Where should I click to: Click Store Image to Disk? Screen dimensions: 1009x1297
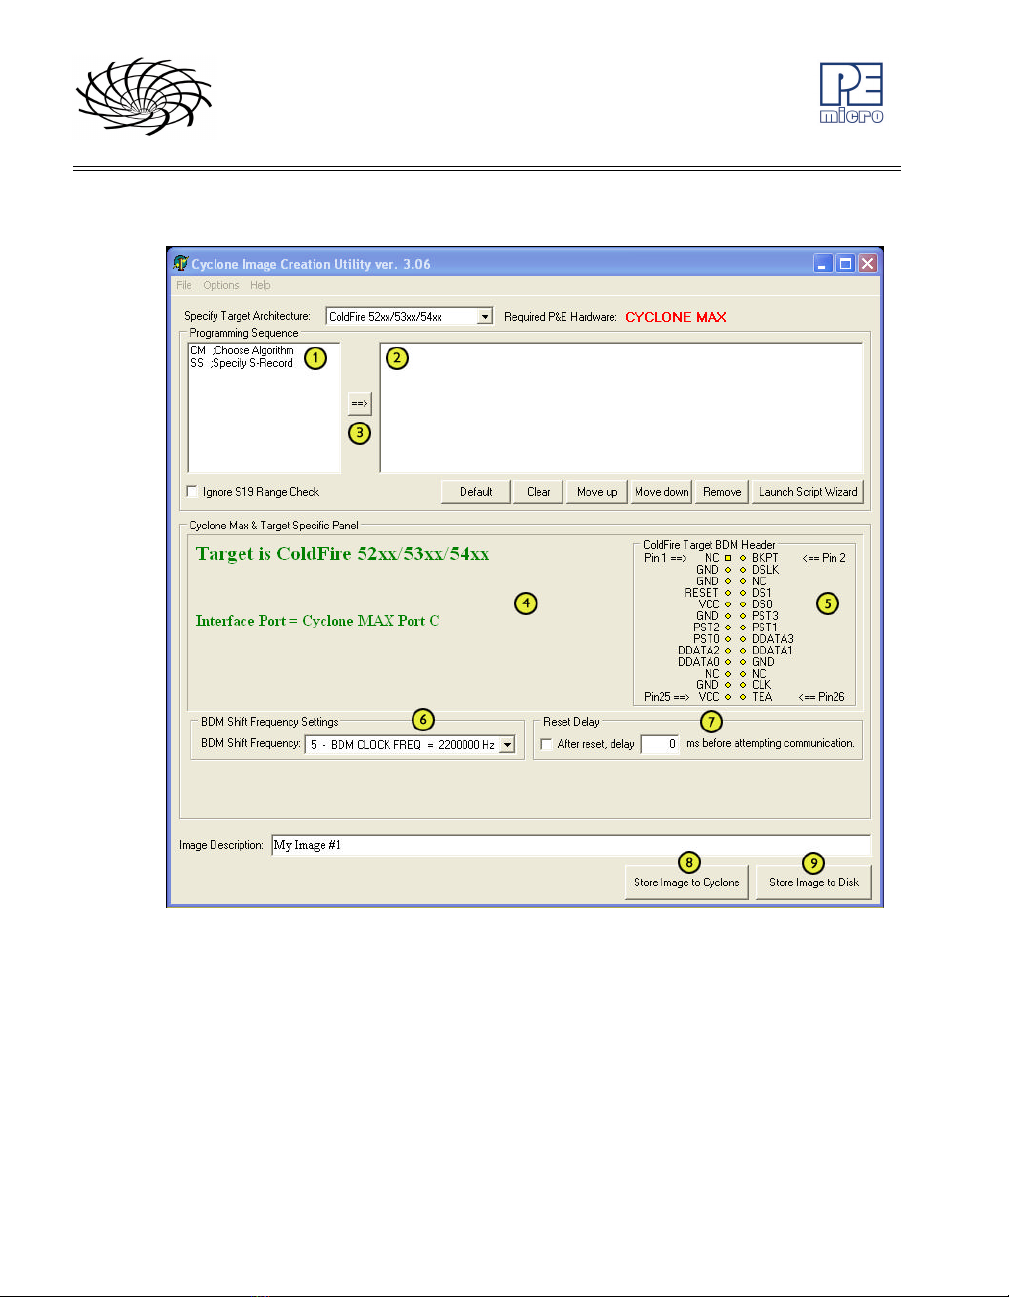click(x=814, y=883)
